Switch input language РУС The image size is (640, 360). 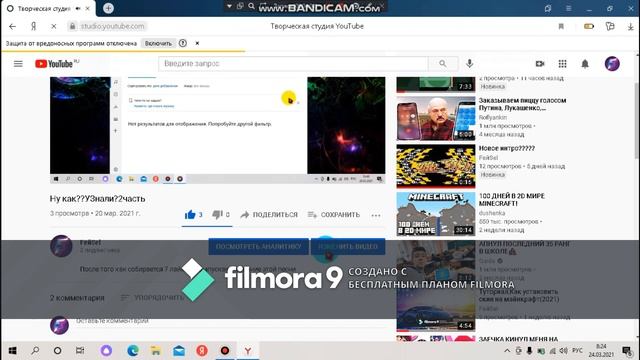(578, 351)
